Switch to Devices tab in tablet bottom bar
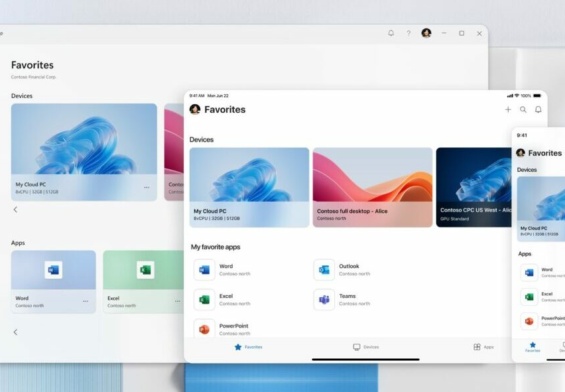565x392 pixels. click(366, 347)
